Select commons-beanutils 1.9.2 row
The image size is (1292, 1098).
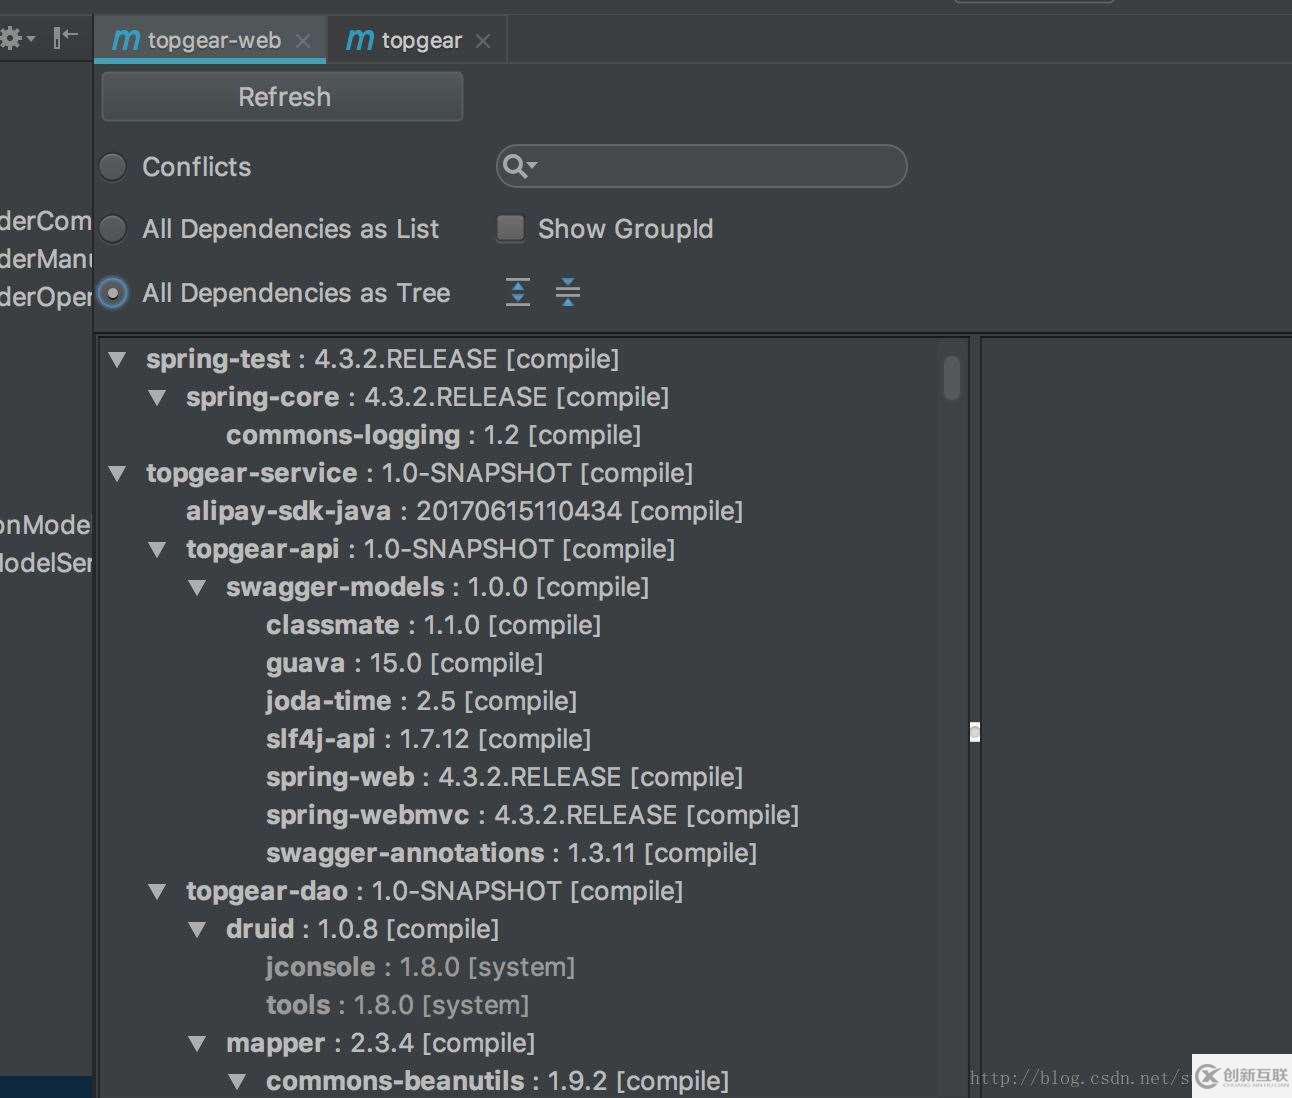[497, 1081]
